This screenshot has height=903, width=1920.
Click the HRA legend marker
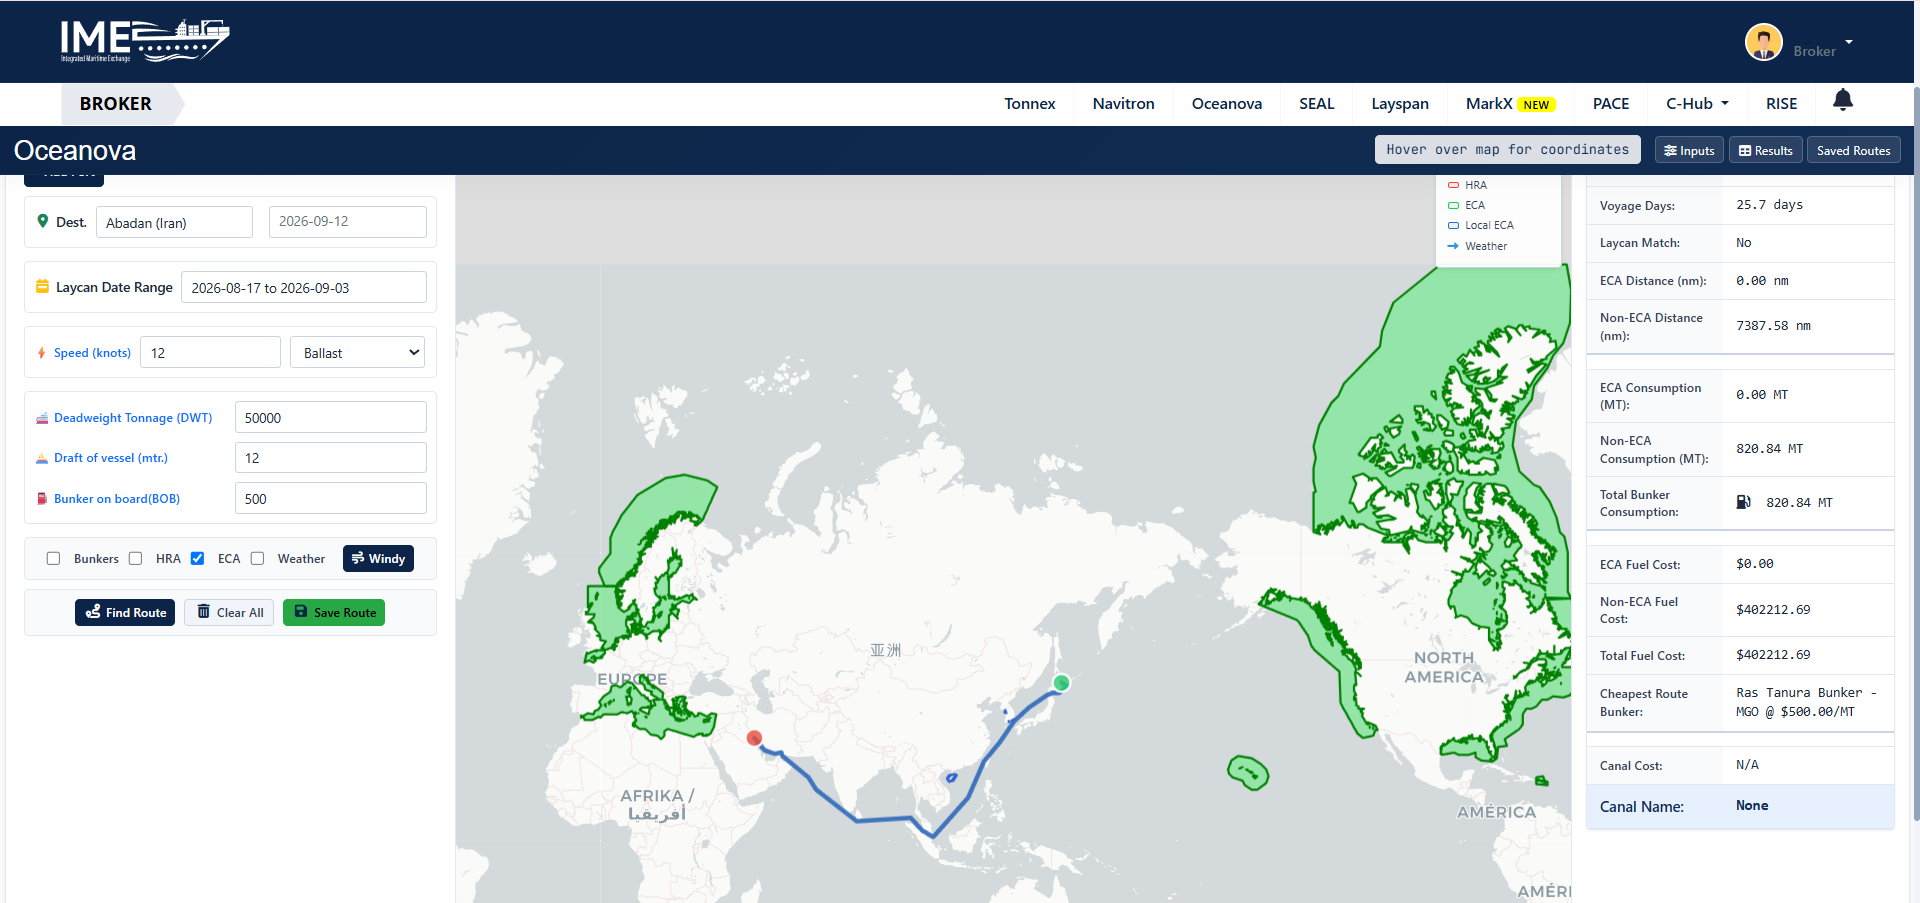tap(1453, 185)
